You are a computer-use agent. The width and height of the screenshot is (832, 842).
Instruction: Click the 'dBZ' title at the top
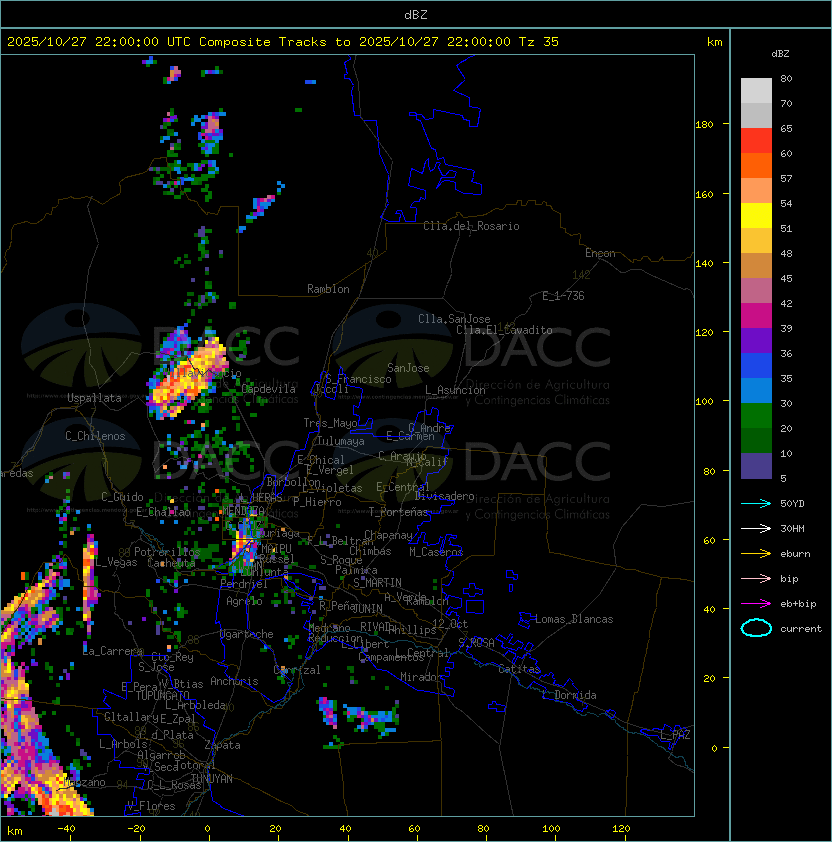[x=416, y=15]
